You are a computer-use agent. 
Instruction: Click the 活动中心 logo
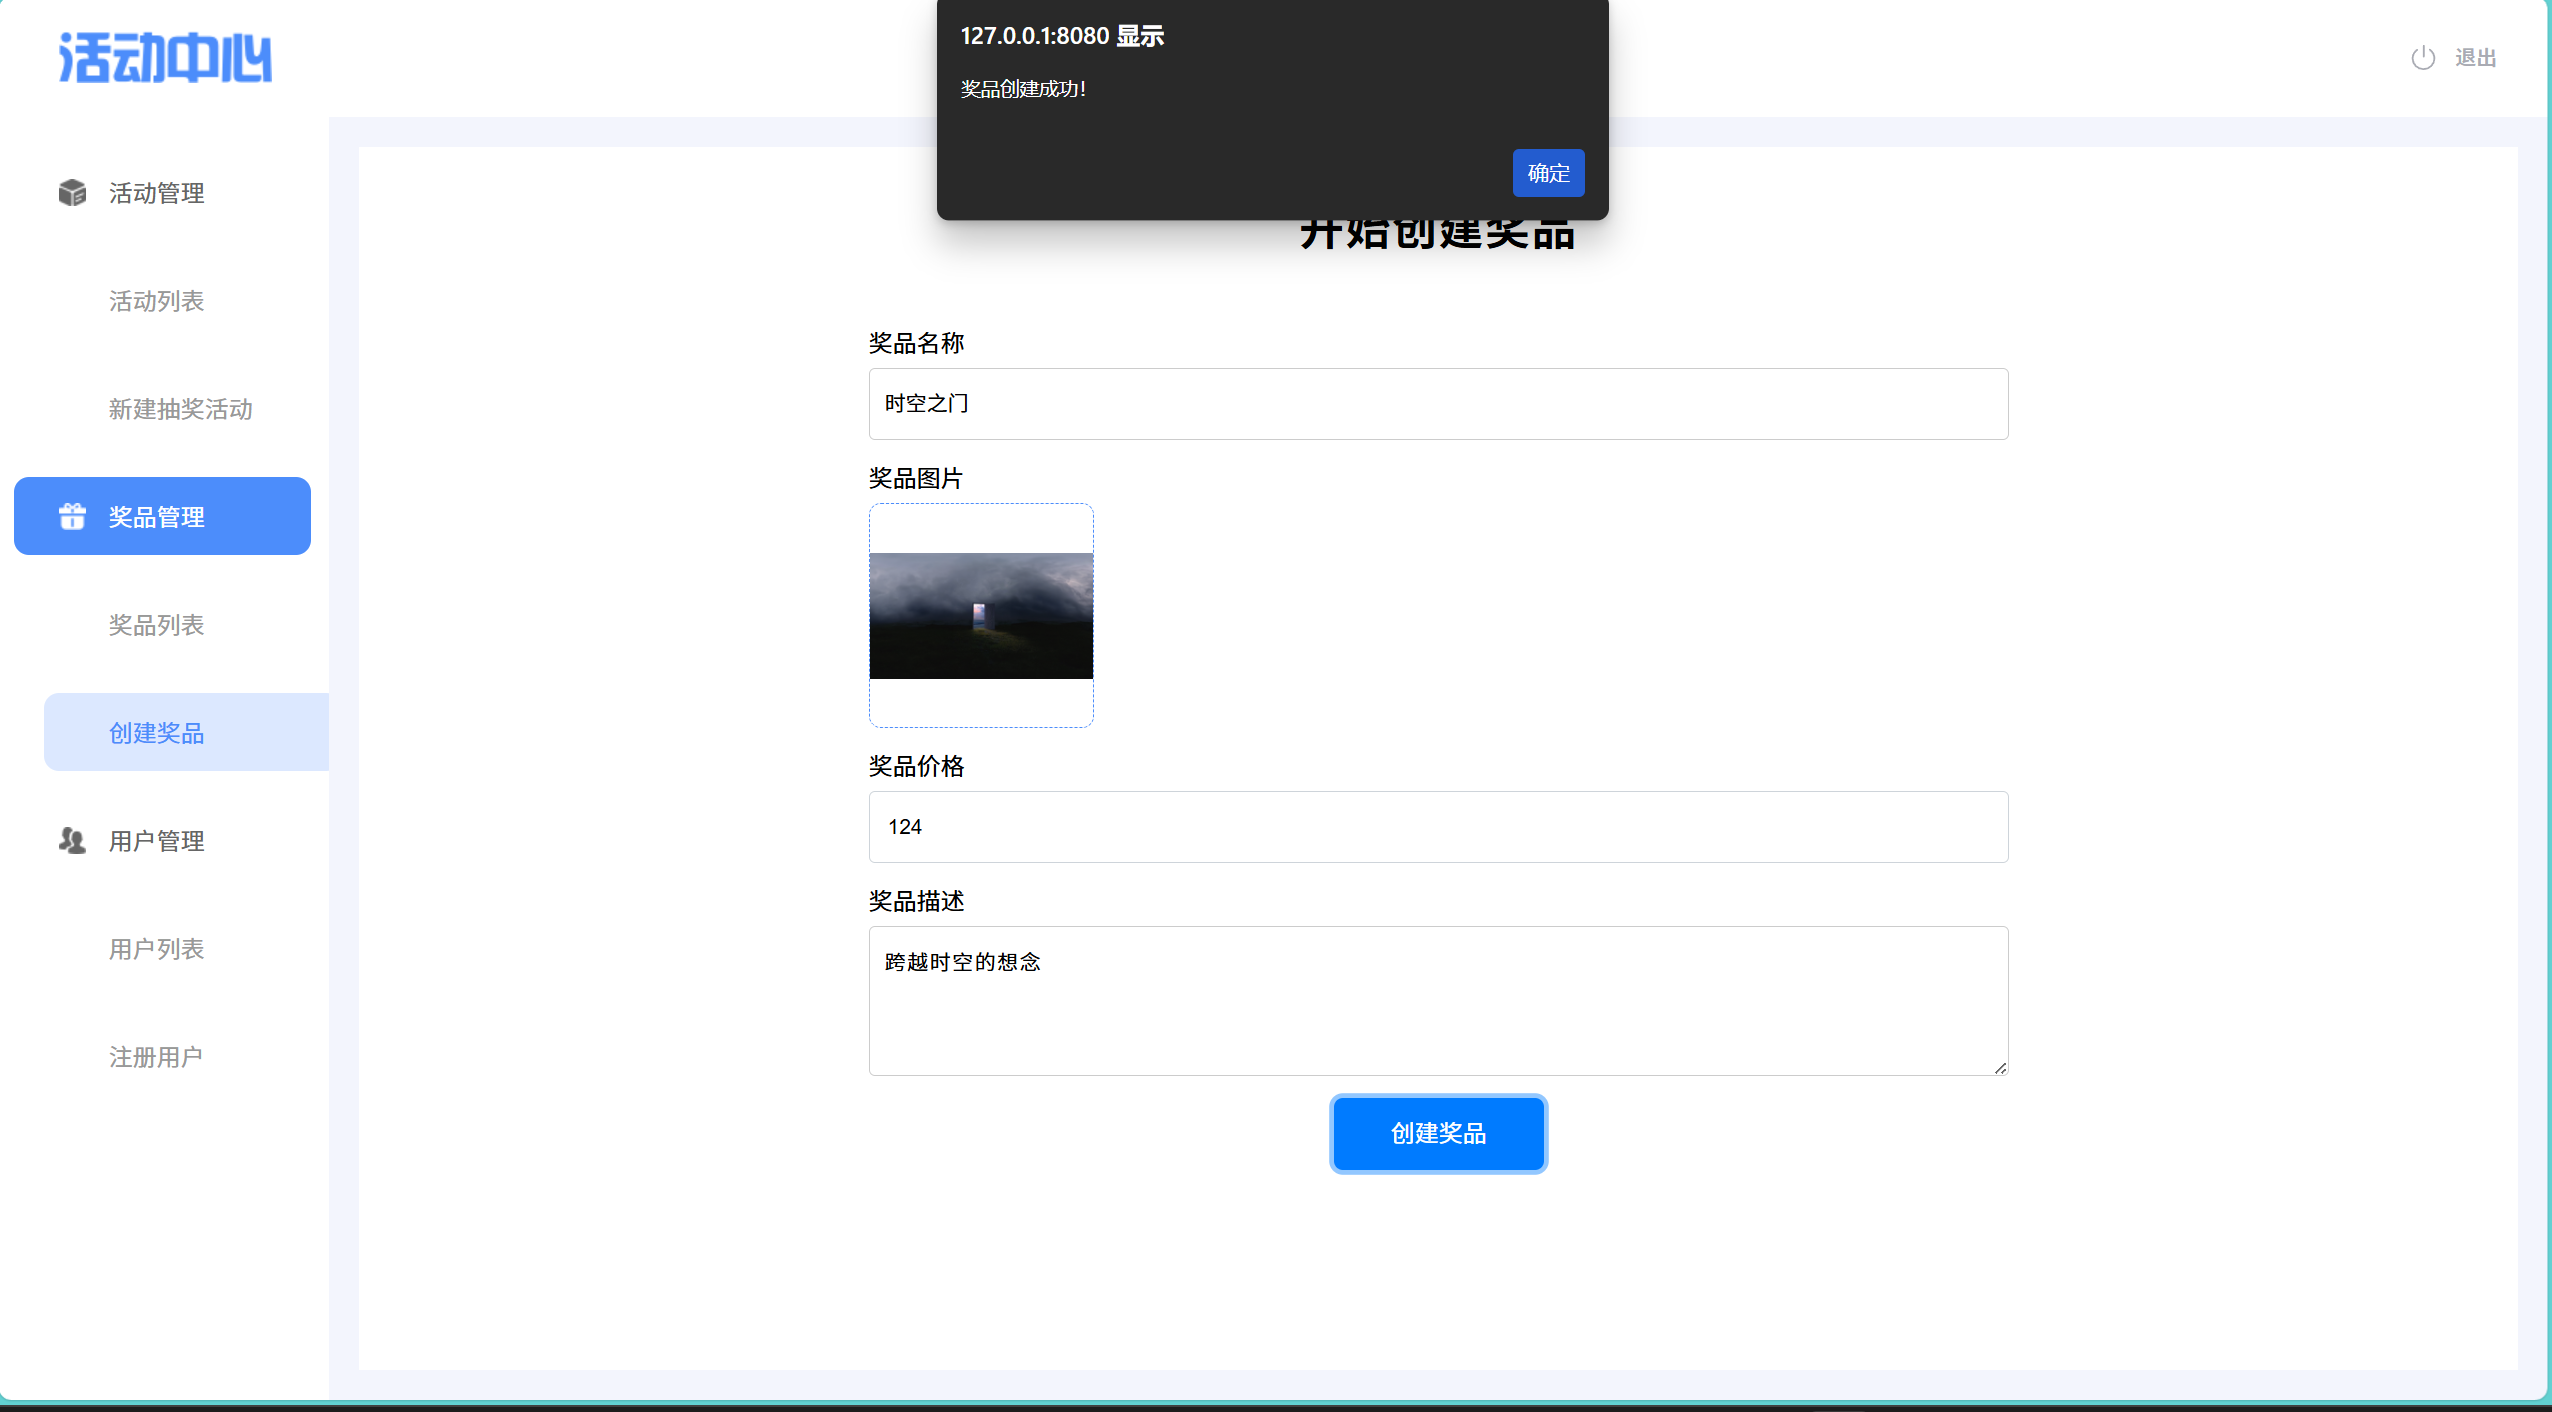pyautogui.click(x=166, y=58)
